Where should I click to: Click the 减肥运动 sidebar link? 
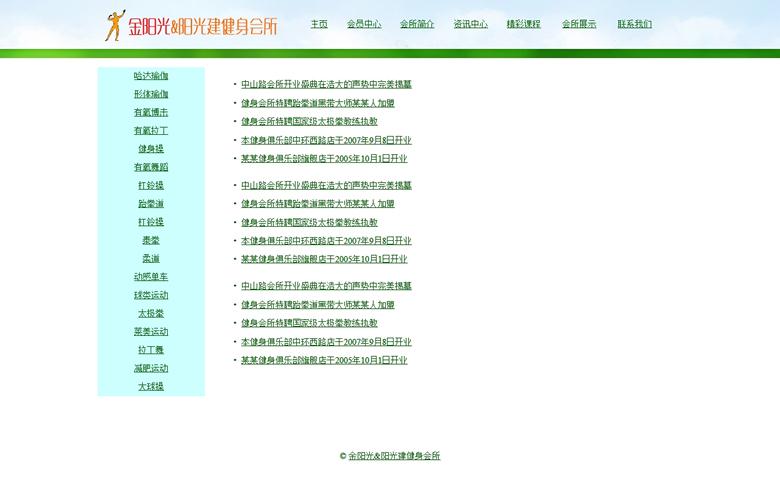(x=151, y=368)
